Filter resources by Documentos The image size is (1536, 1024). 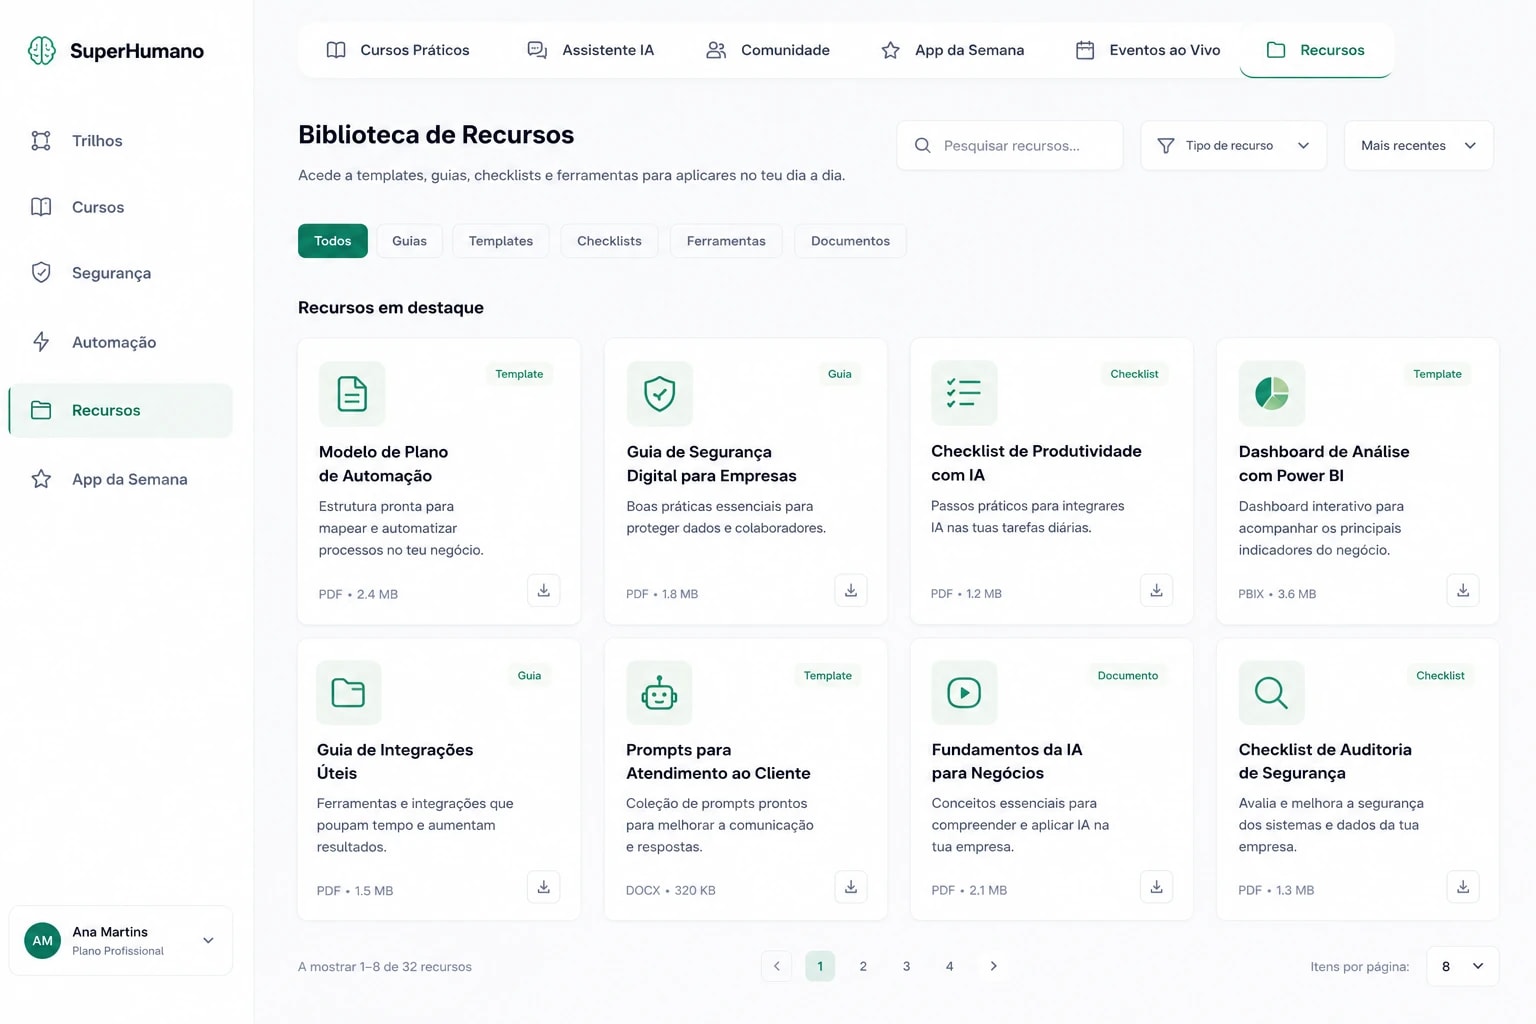pos(850,241)
